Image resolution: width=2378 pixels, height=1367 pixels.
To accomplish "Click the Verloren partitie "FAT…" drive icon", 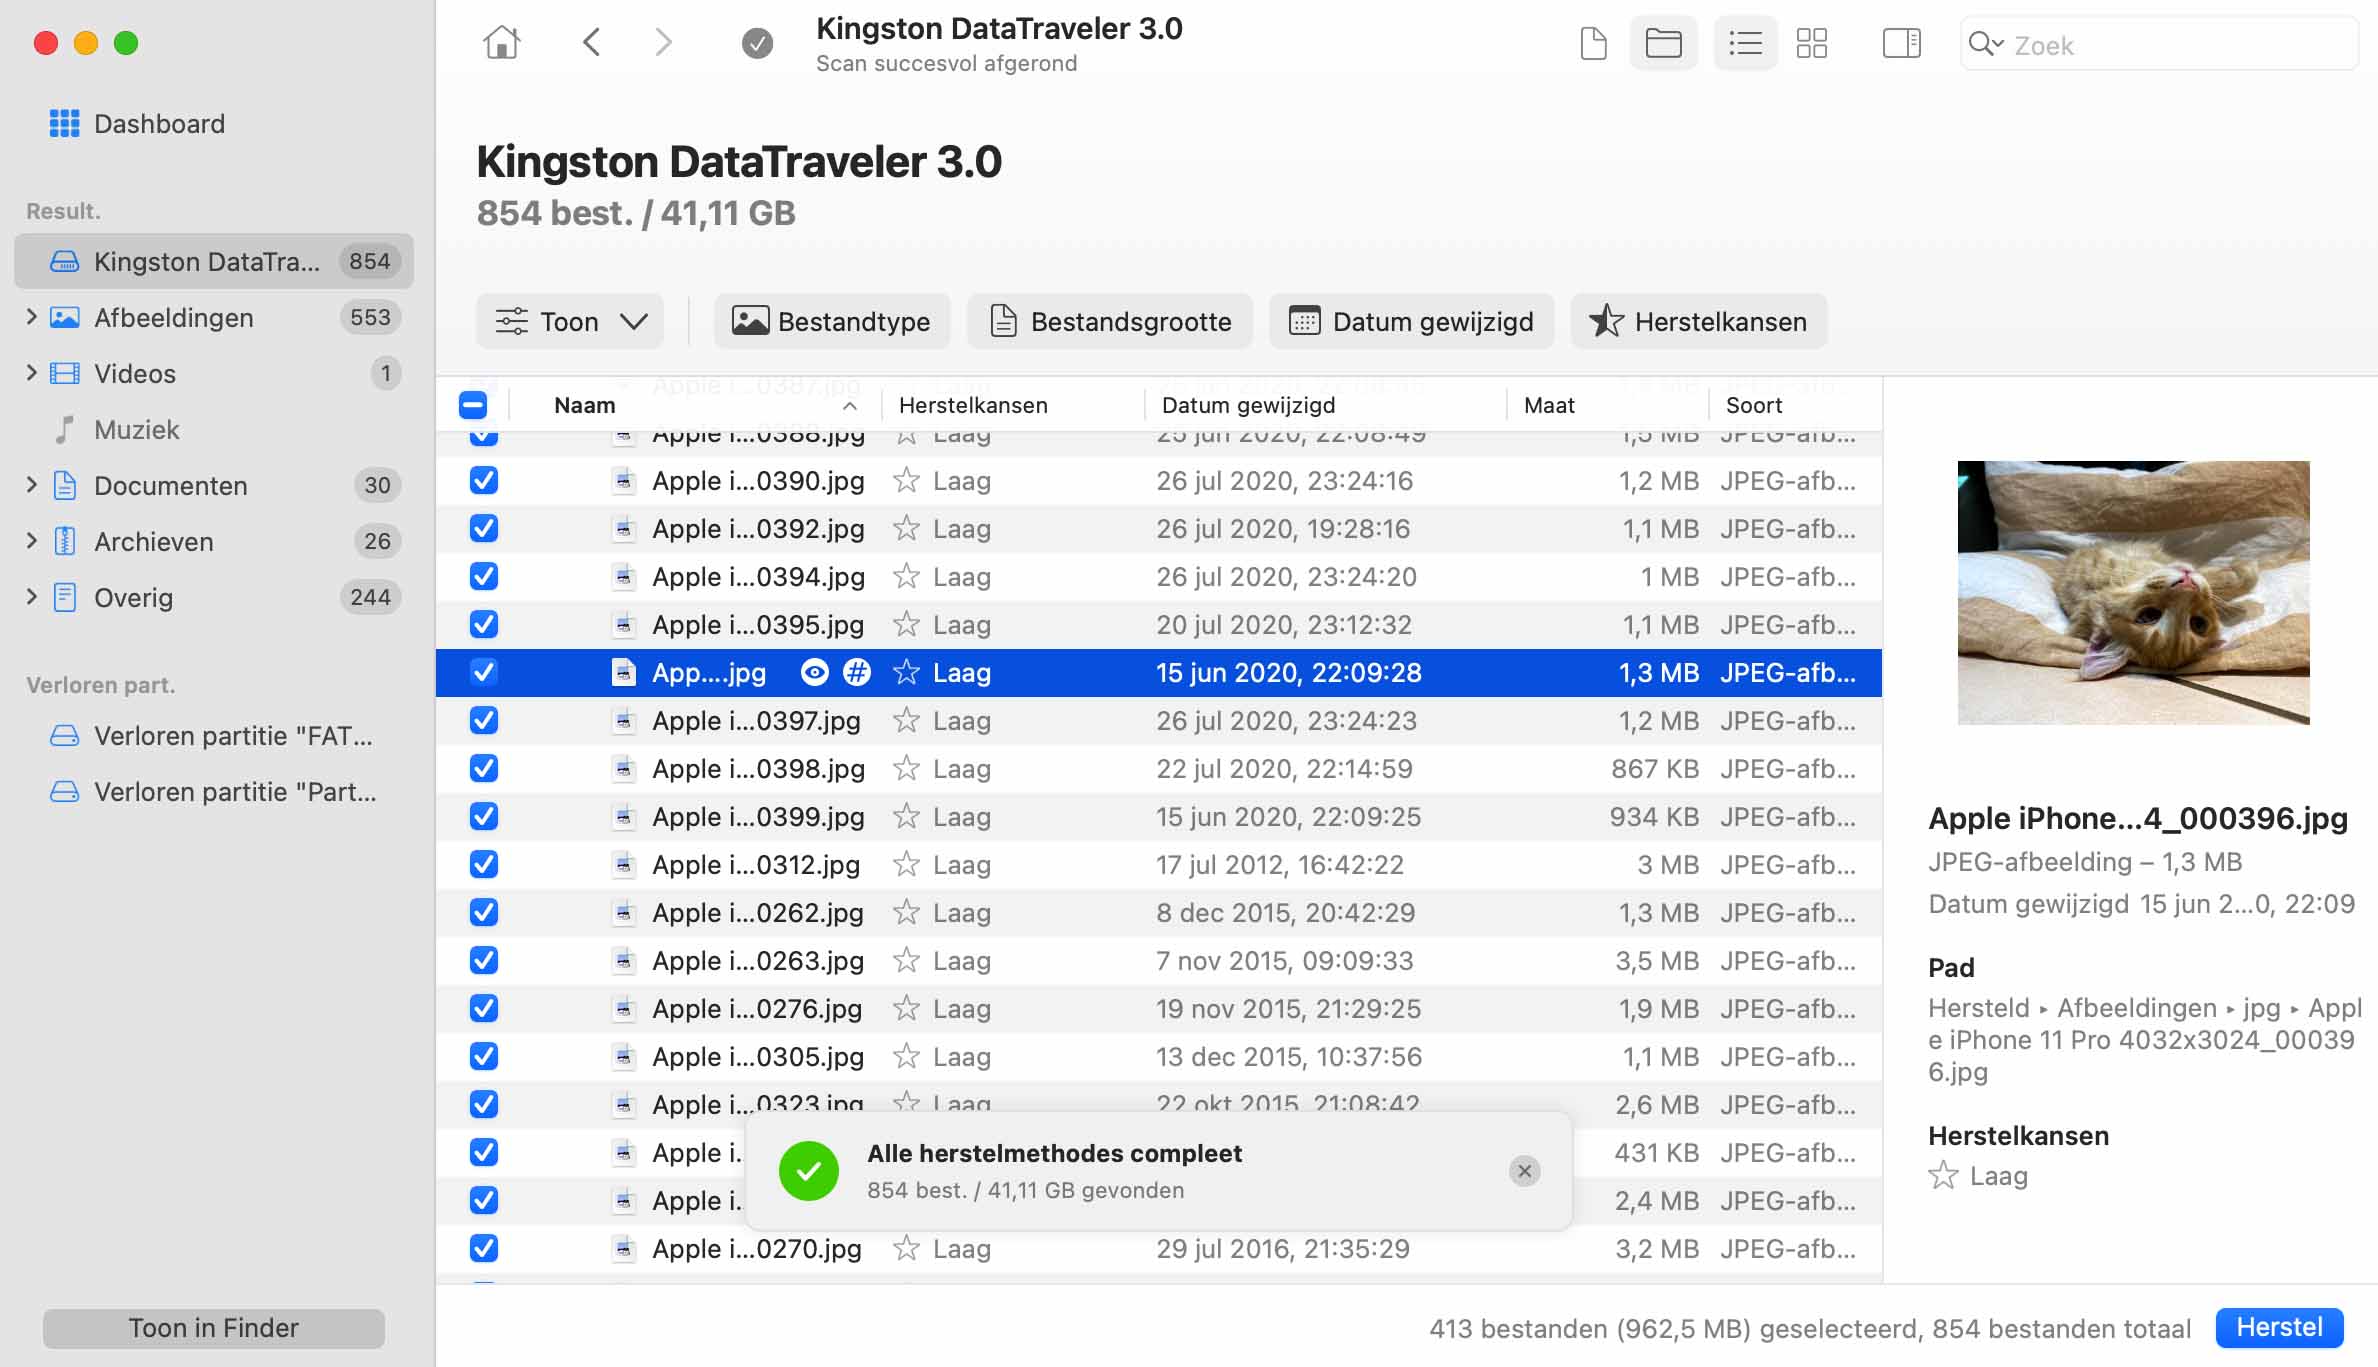I will tap(64, 735).
